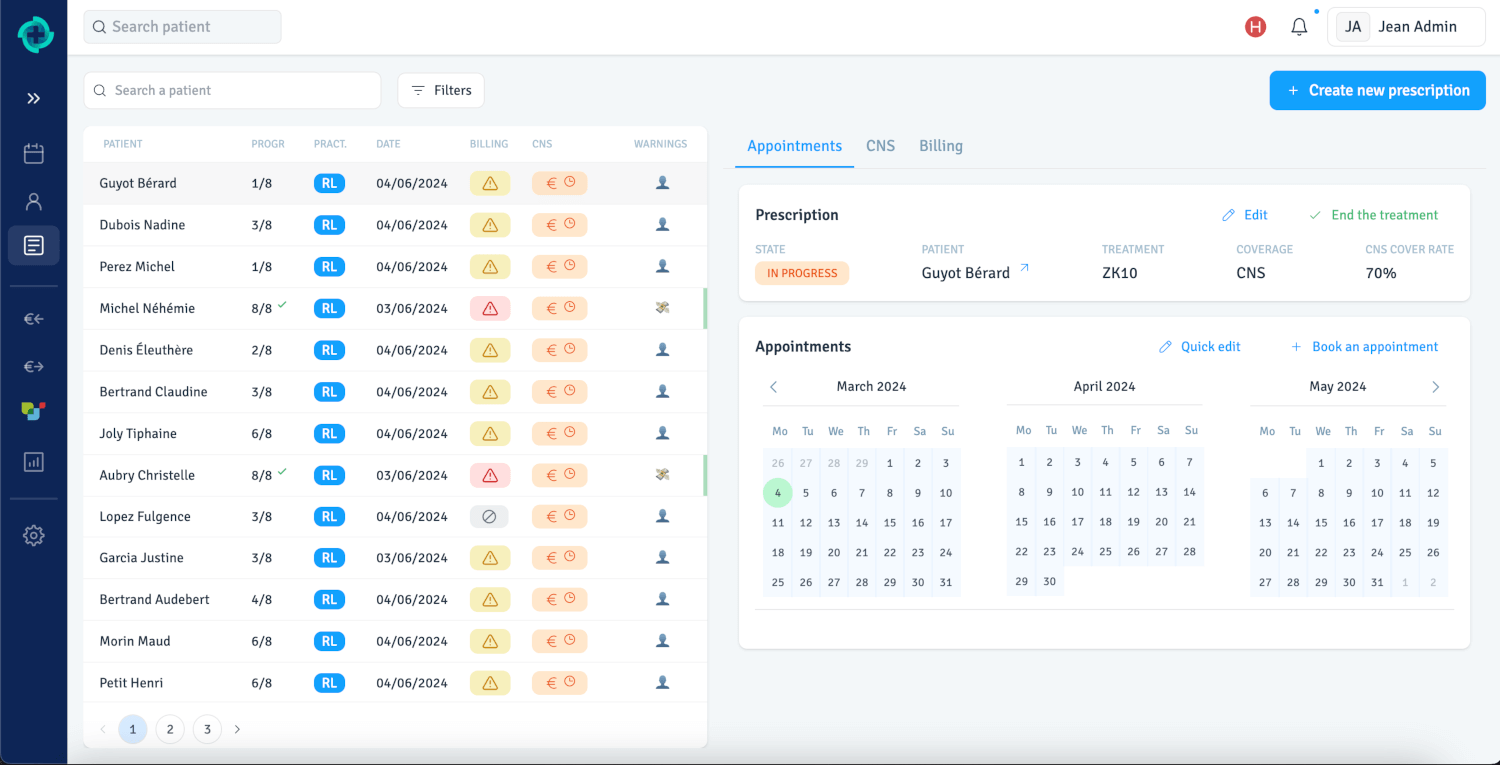Screen dimensions: 1500x765
Task: Switch to the Appointments tab
Action: tap(794, 146)
